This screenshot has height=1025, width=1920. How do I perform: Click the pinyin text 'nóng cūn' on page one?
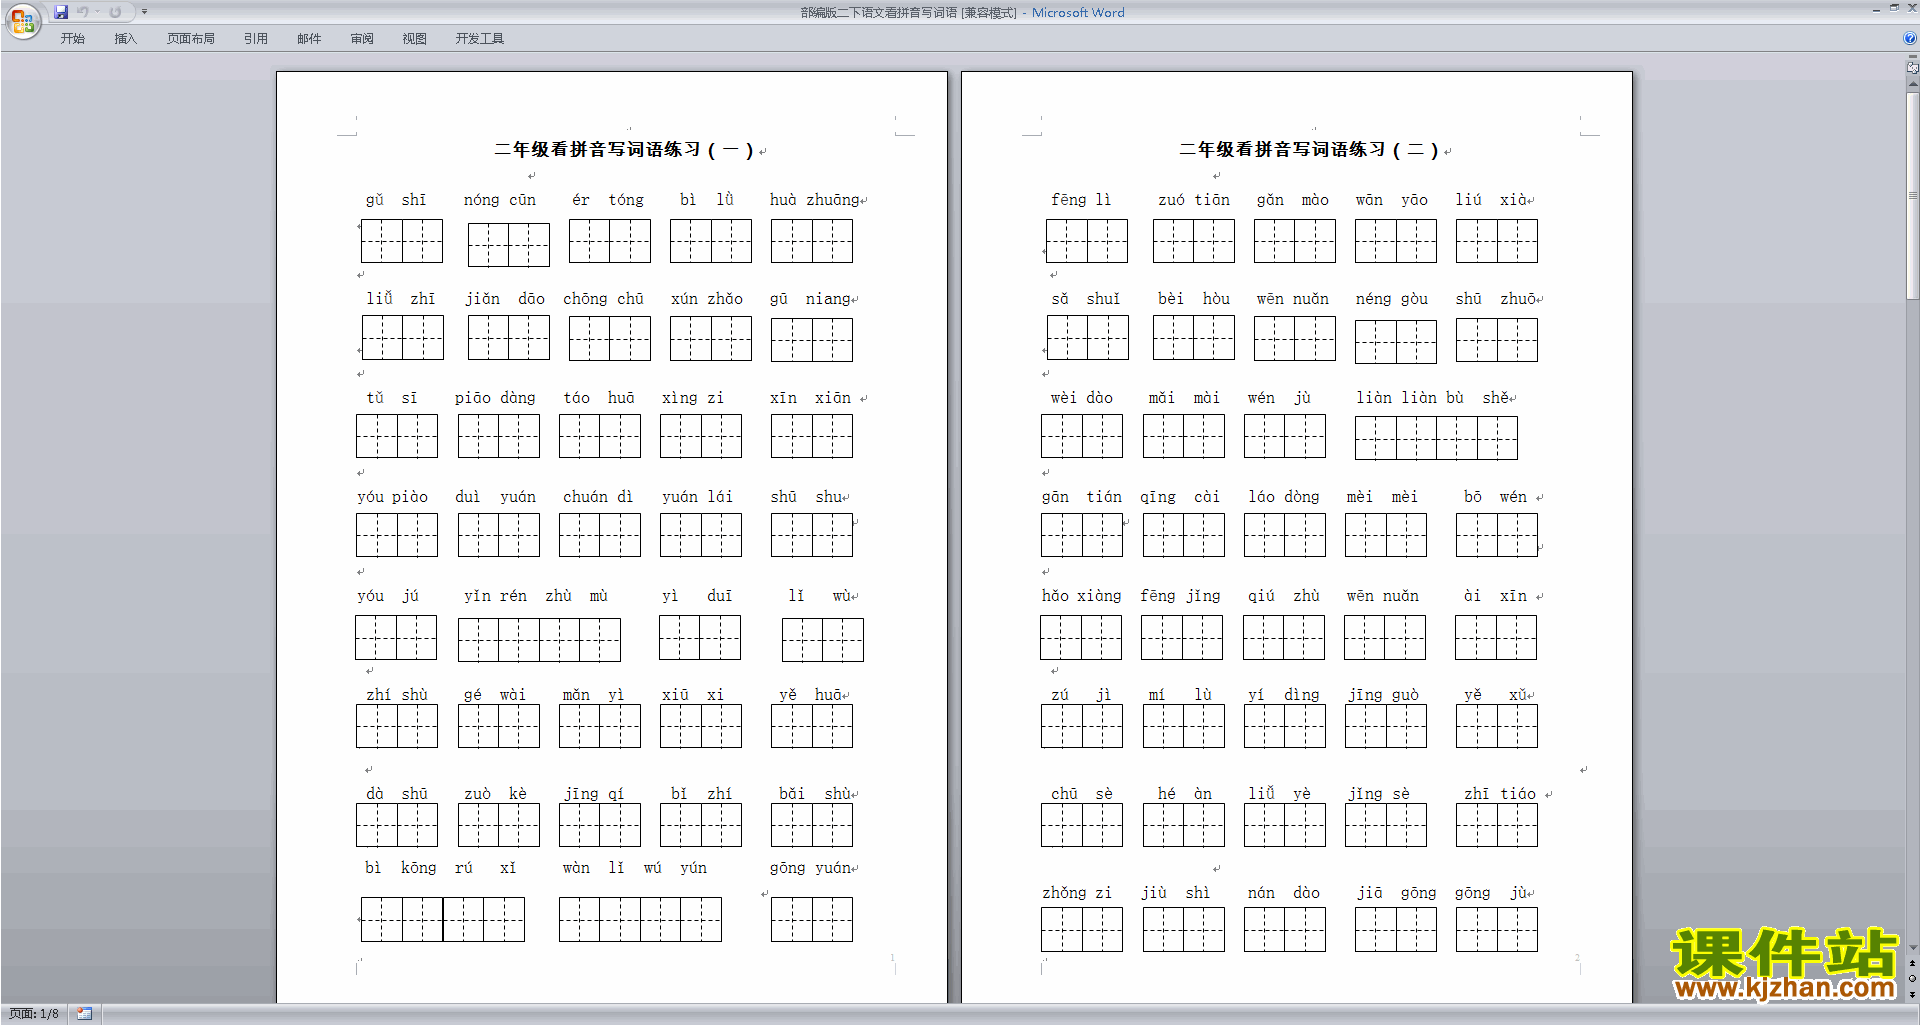pyautogui.click(x=499, y=200)
